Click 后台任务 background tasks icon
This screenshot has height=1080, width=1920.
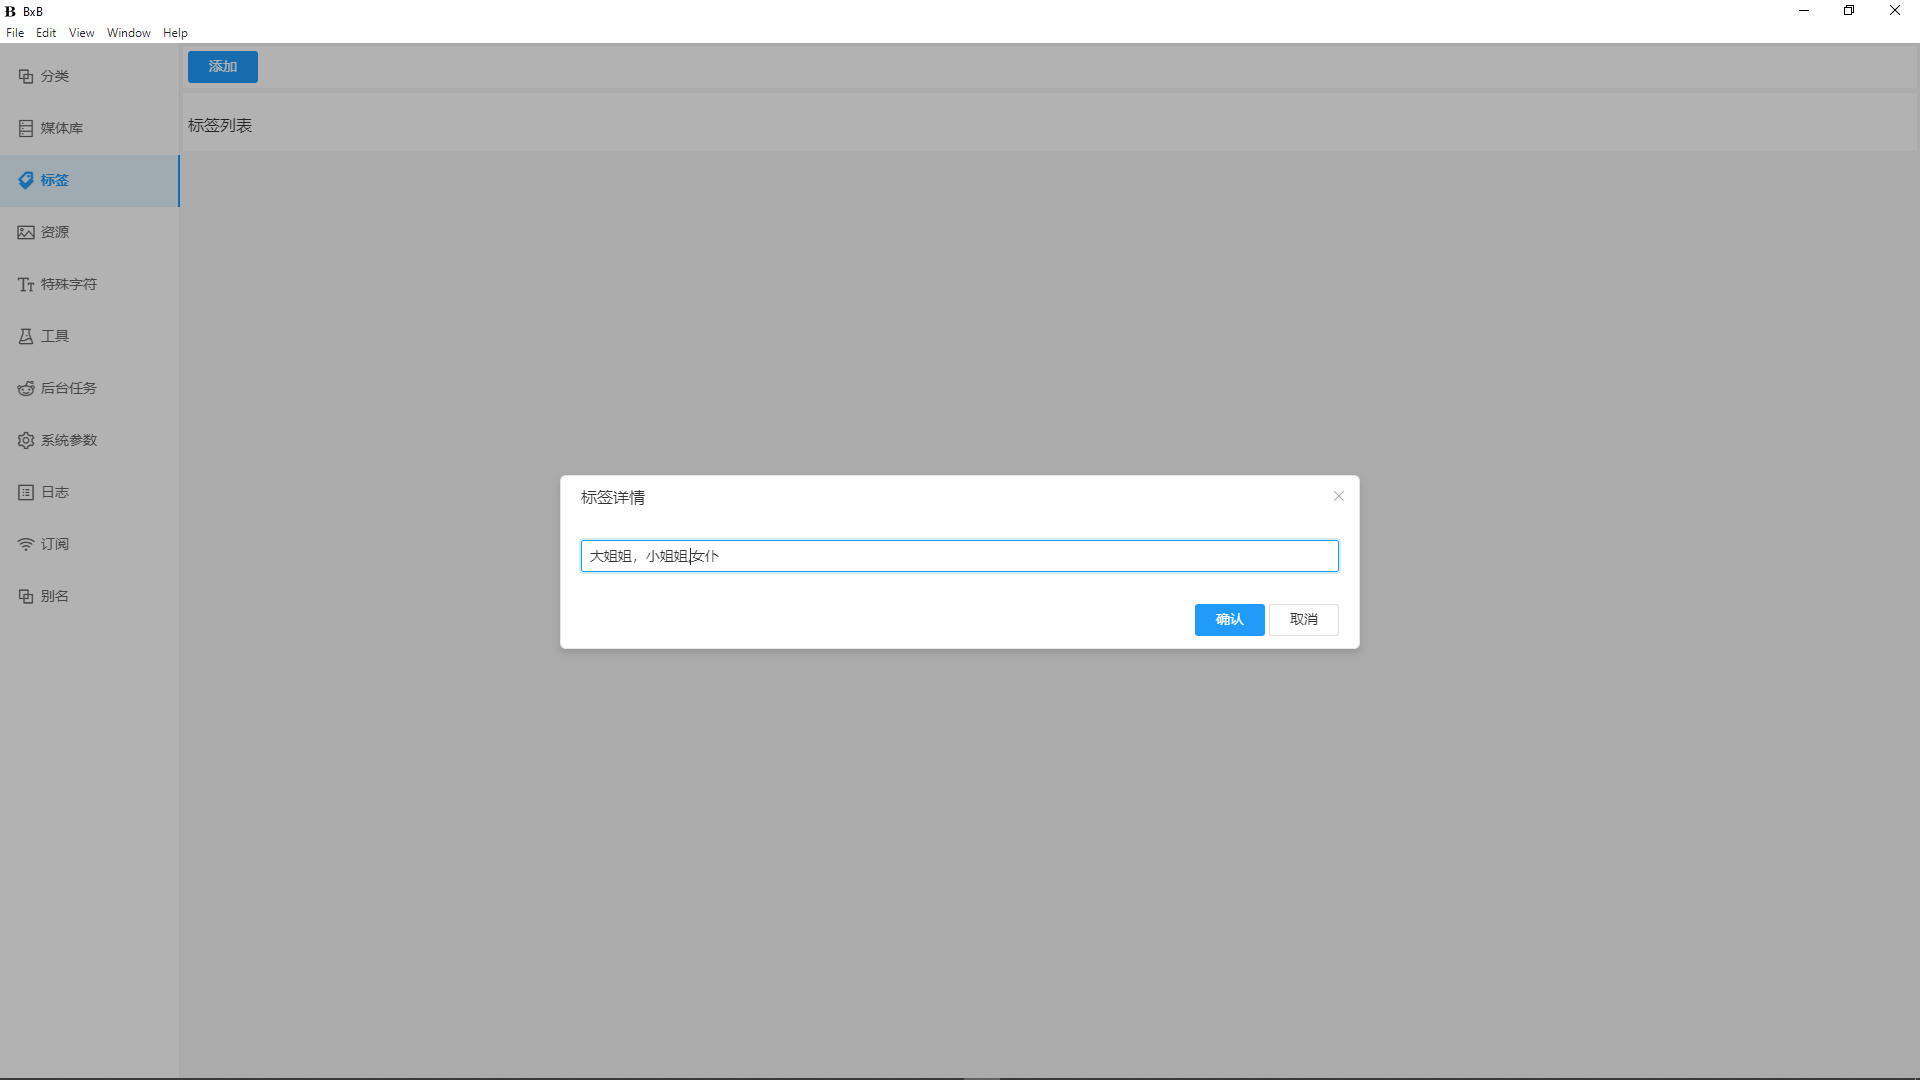[26, 388]
